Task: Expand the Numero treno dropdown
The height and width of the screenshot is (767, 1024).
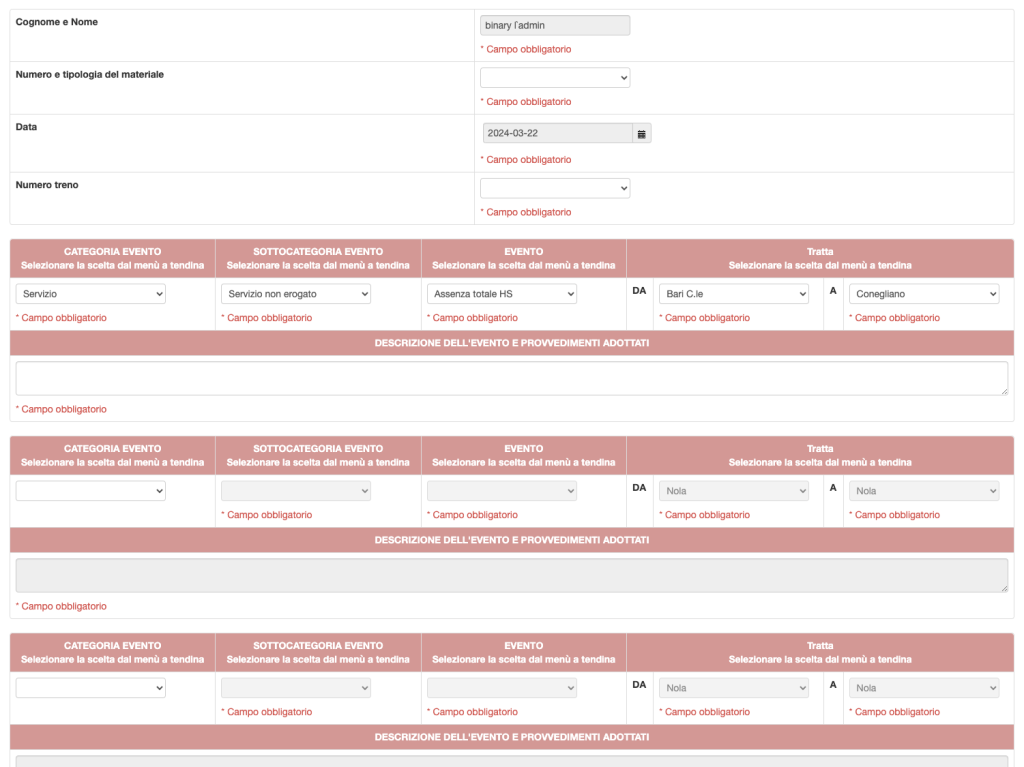Action: pyautogui.click(x=555, y=188)
